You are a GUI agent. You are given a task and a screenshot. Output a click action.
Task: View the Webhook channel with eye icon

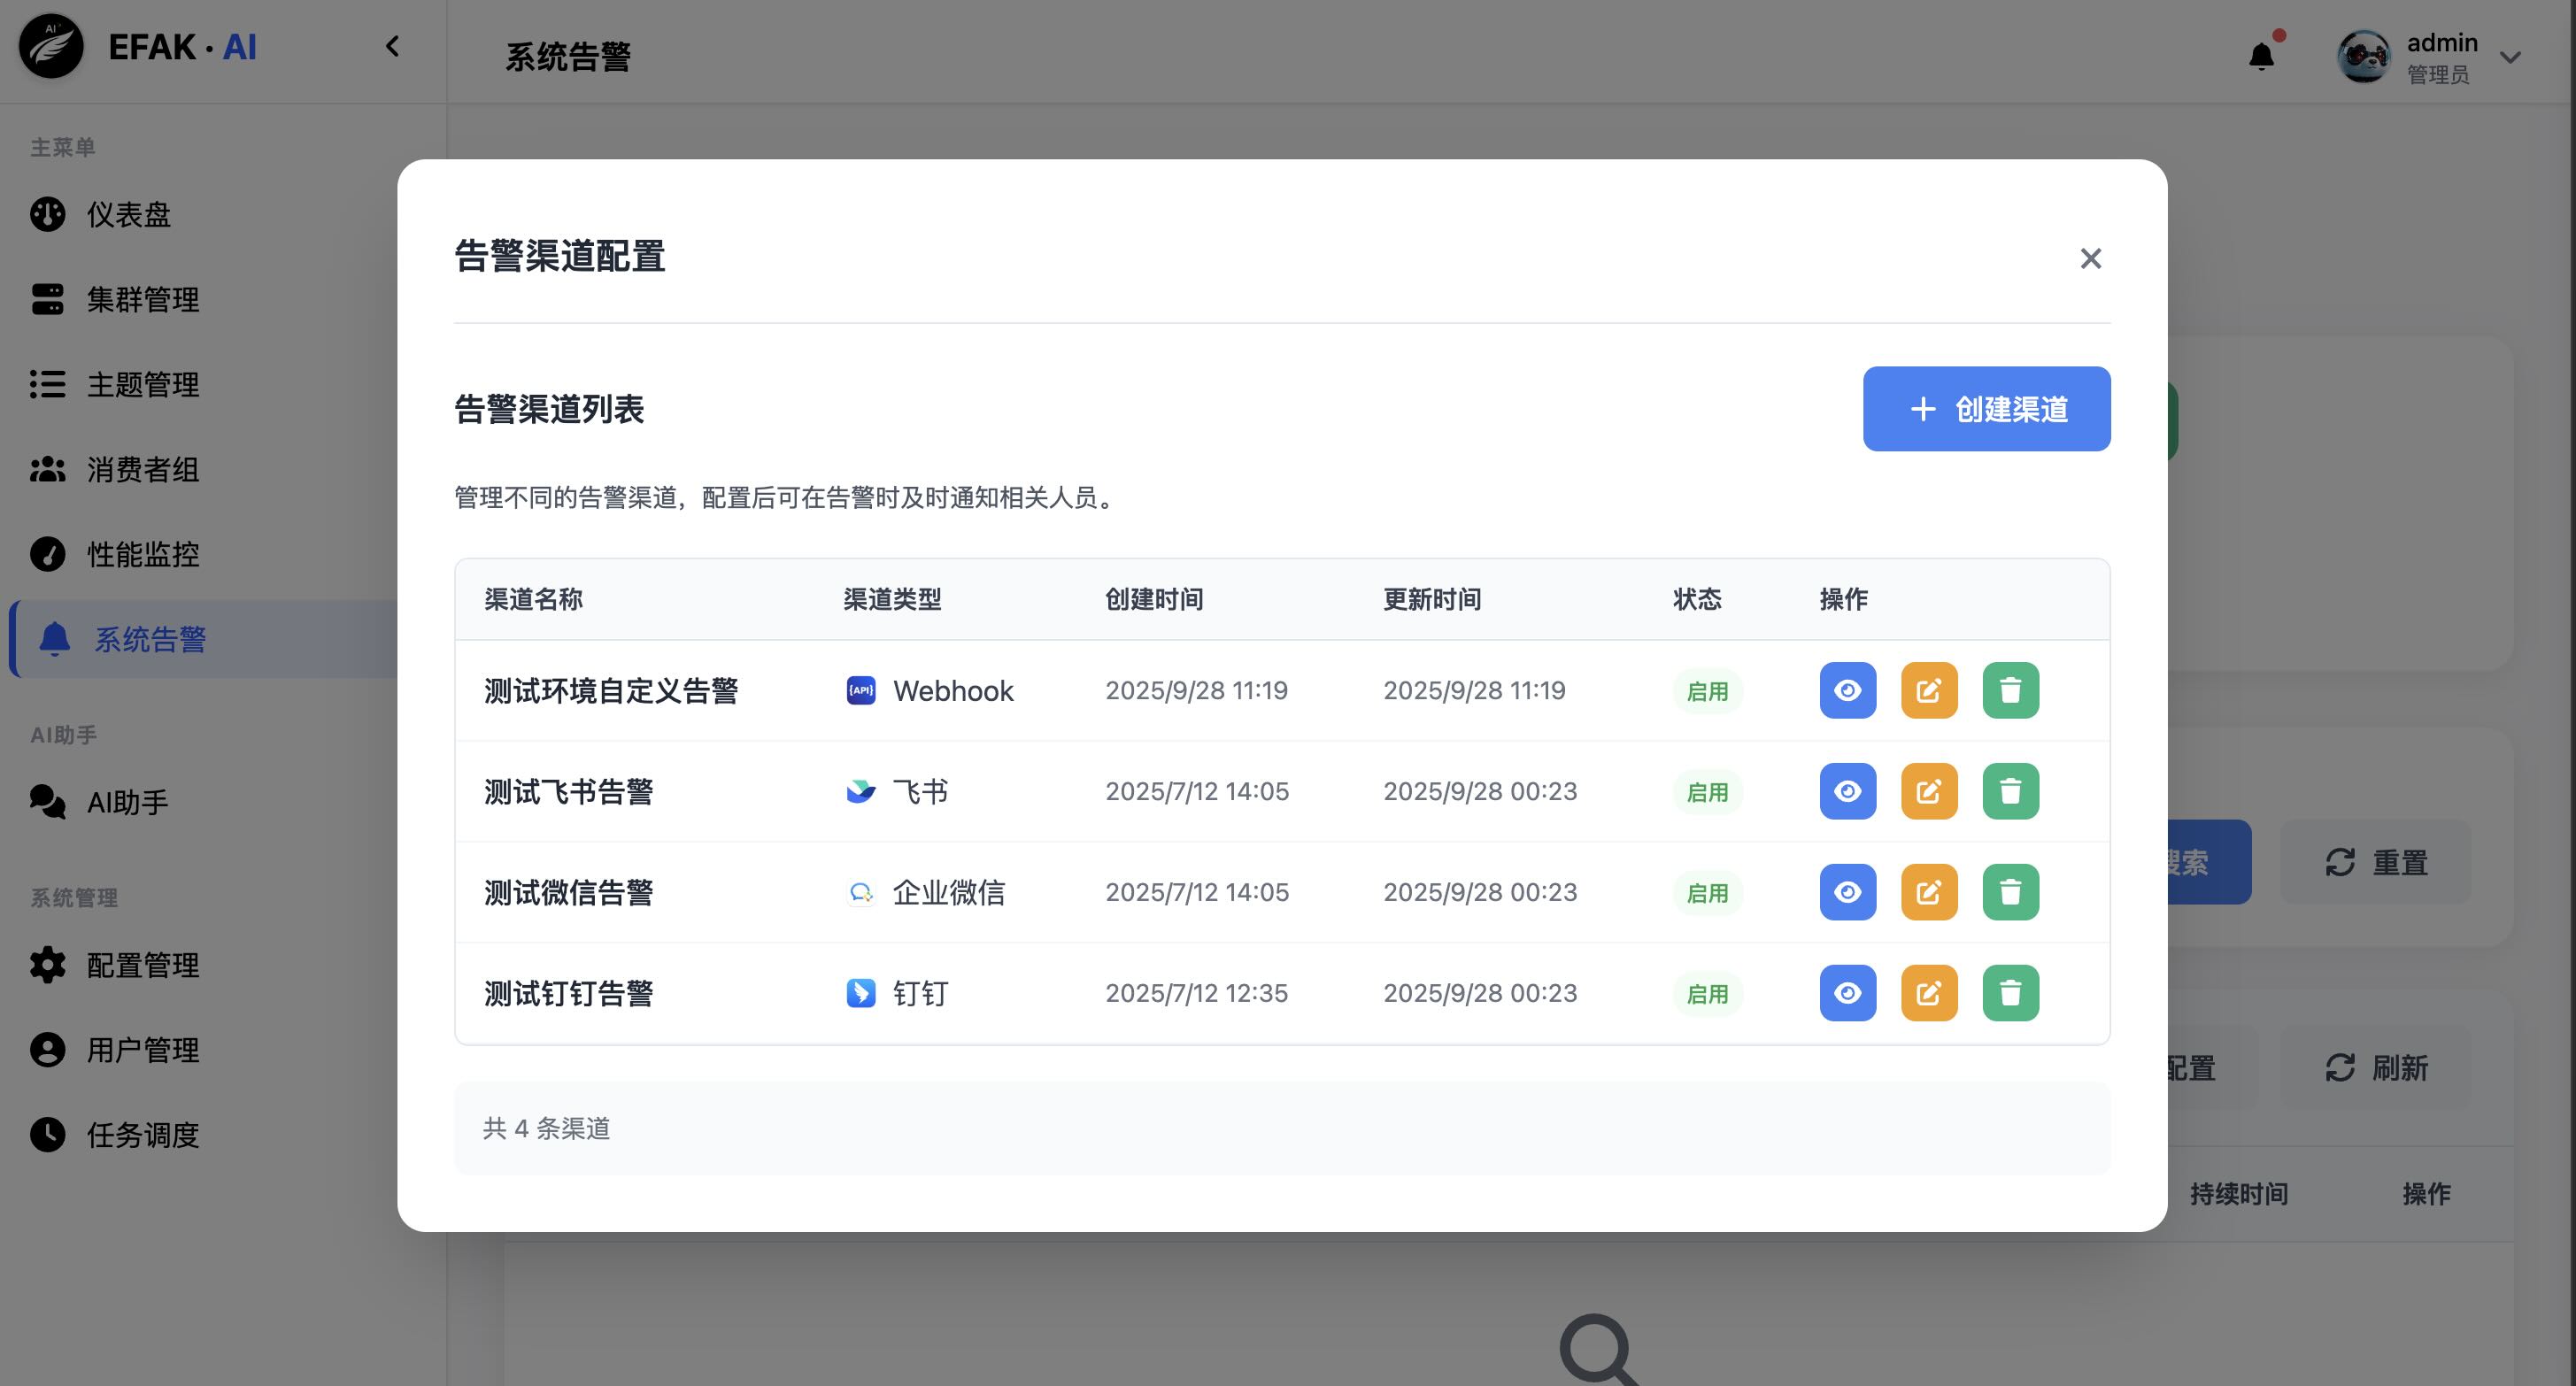click(1847, 690)
